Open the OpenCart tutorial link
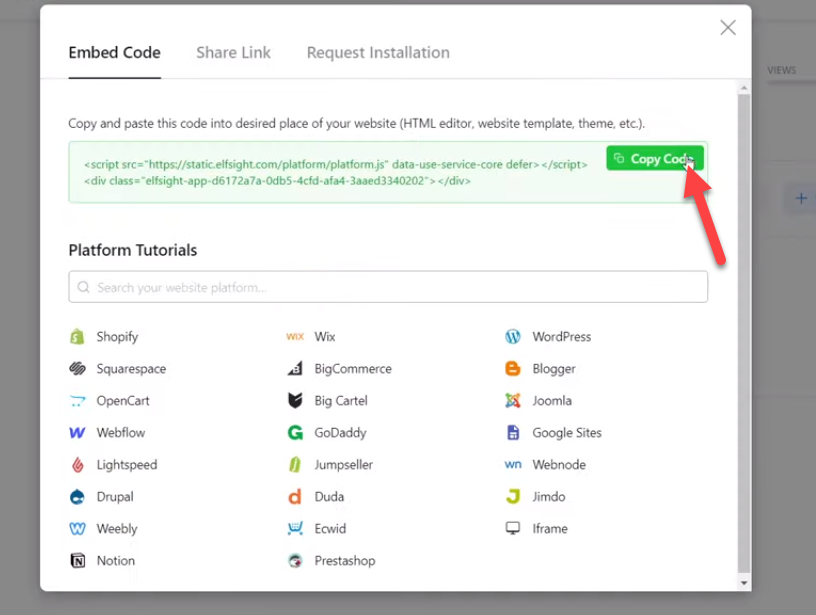816x615 pixels. [123, 401]
